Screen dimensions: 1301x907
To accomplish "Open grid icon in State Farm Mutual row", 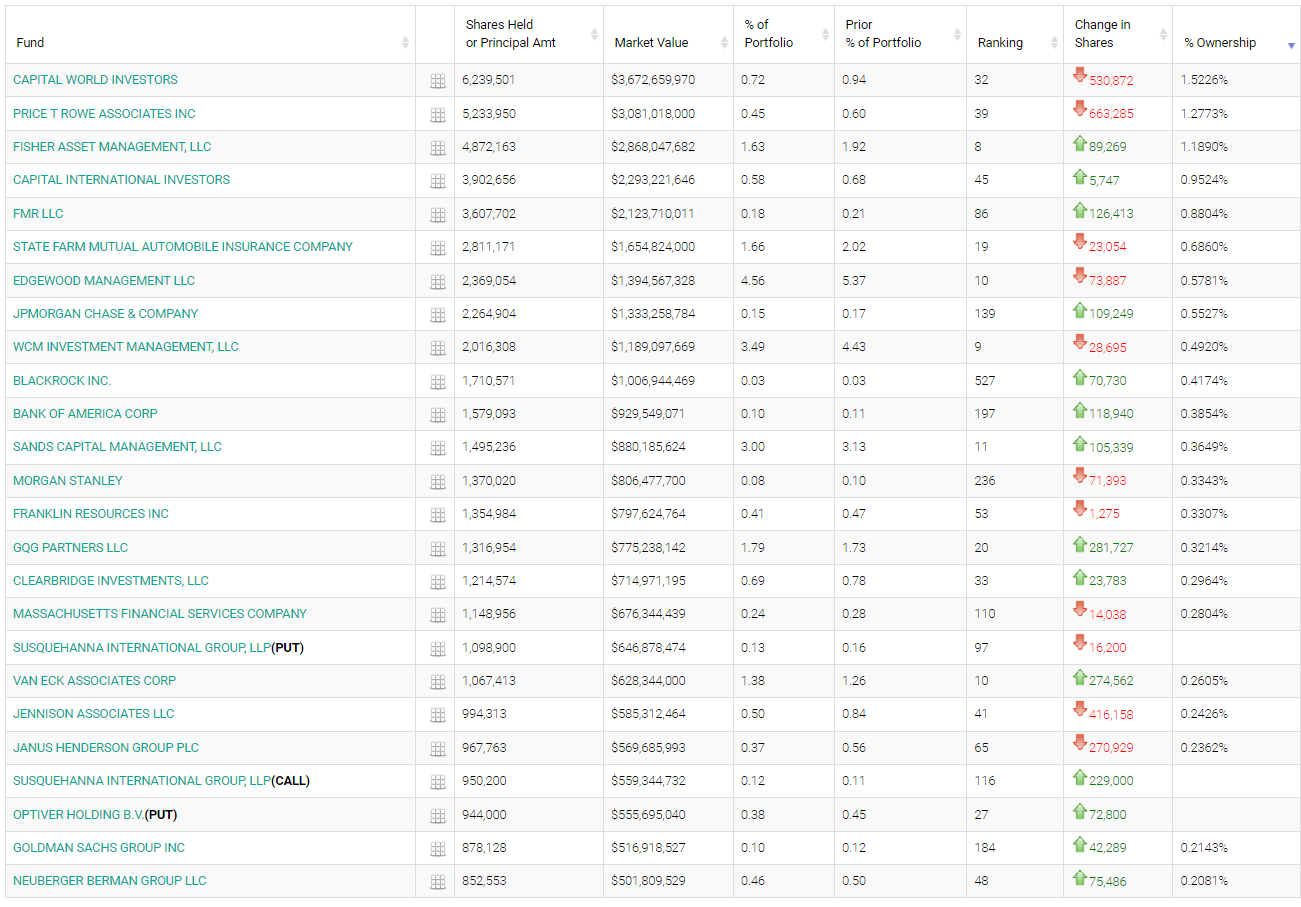I will (437, 248).
